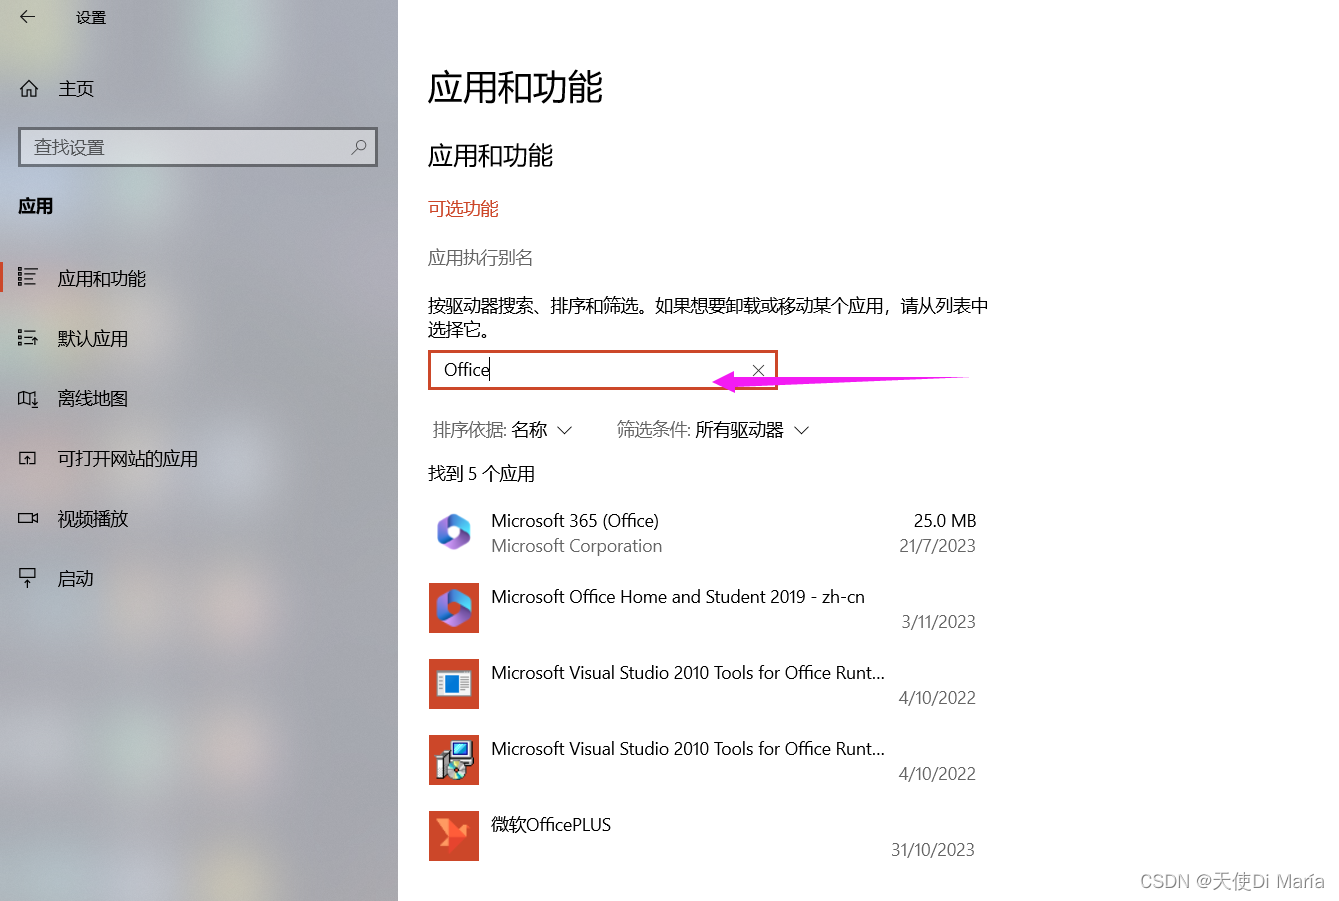Click the 25.0 MB size value
This screenshot has height=901, width=1339.
(x=945, y=521)
